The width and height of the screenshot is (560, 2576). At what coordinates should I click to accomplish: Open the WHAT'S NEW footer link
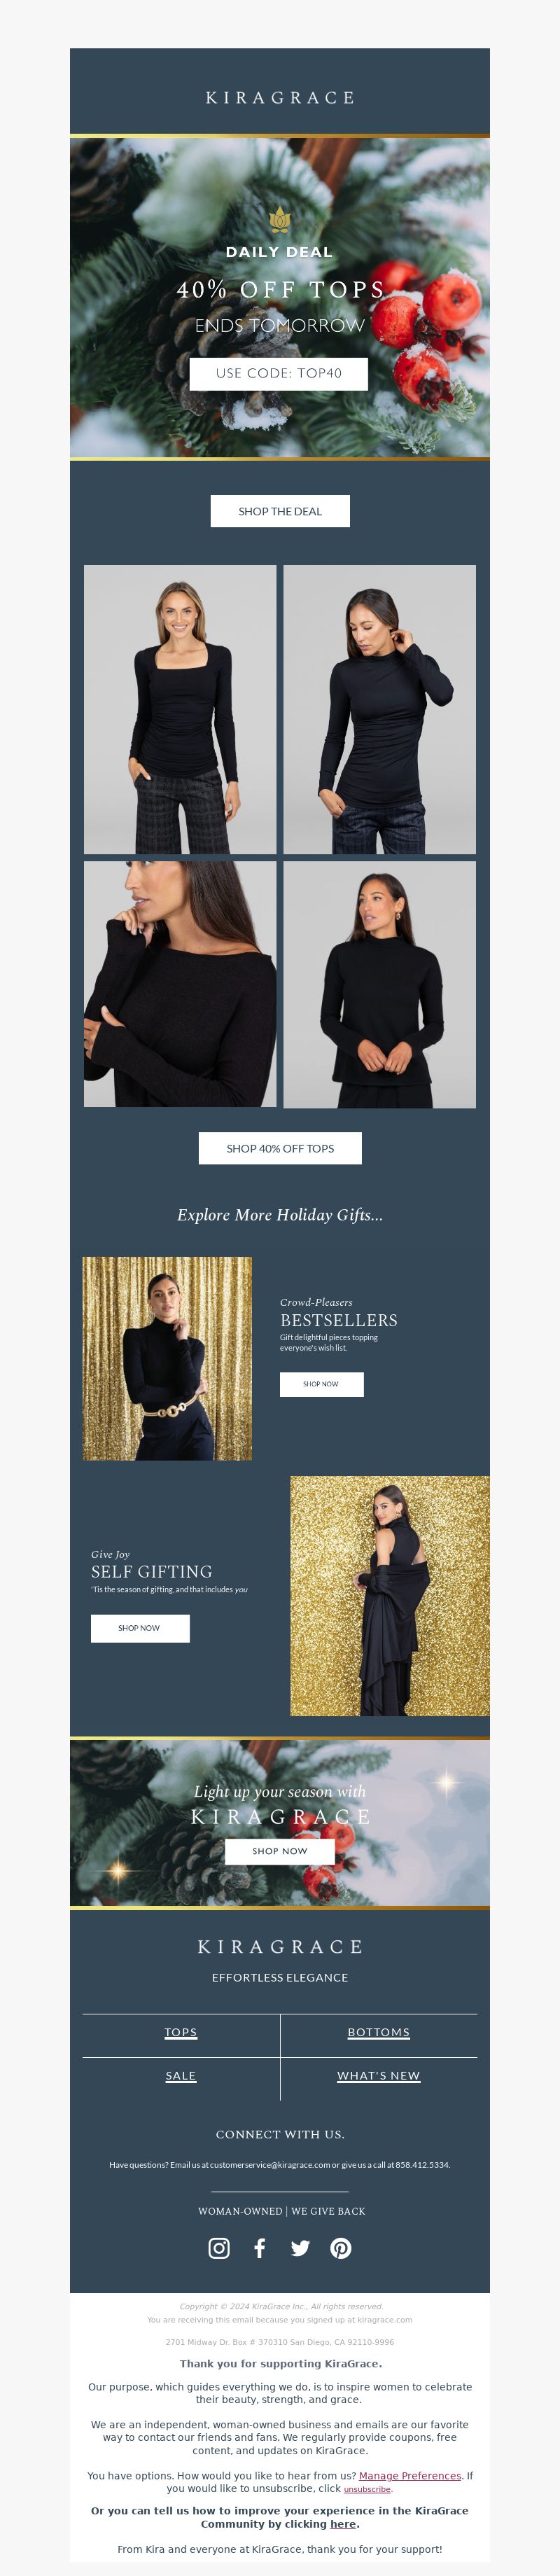pyautogui.click(x=379, y=2076)
